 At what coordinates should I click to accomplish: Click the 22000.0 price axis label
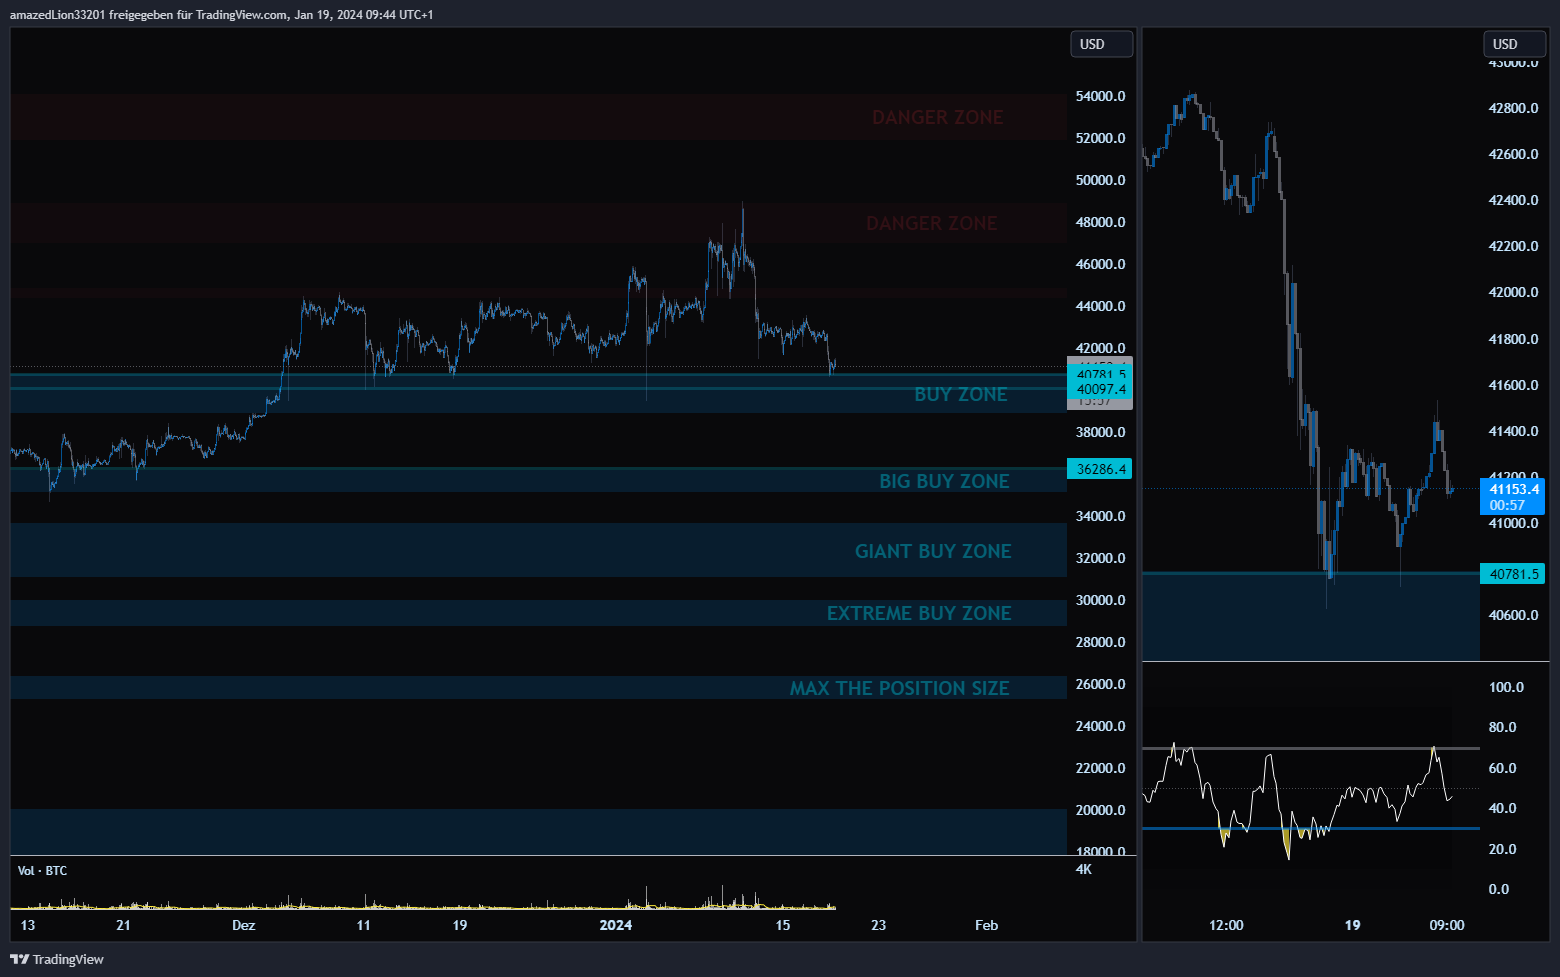(x=1100, y=768)
